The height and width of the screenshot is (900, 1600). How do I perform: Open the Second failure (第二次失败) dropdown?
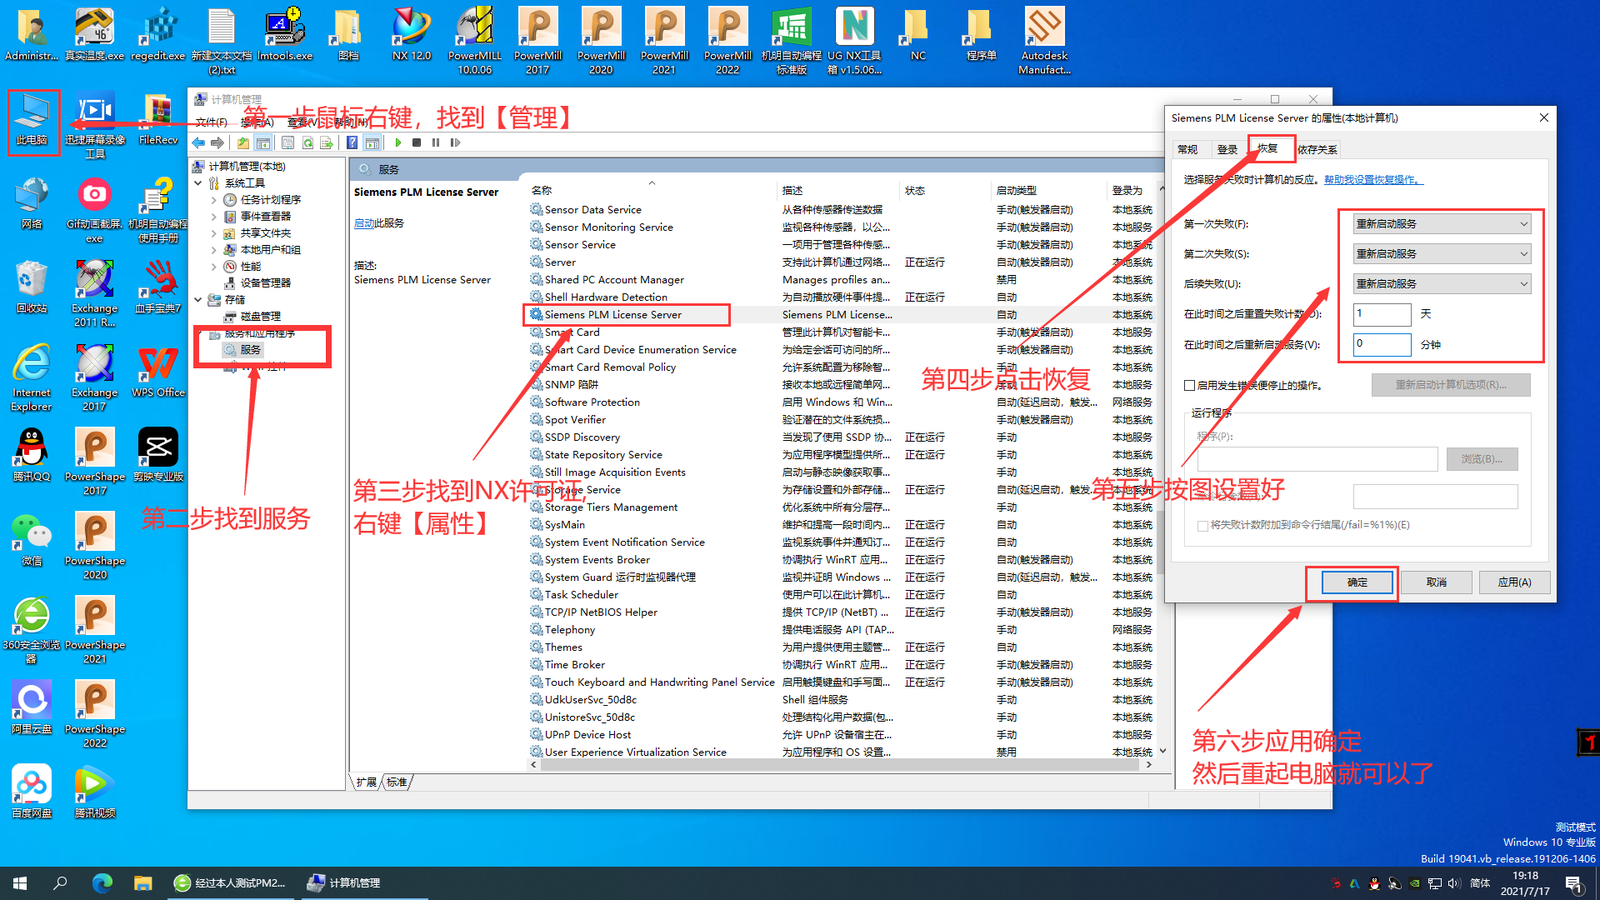1442,254
